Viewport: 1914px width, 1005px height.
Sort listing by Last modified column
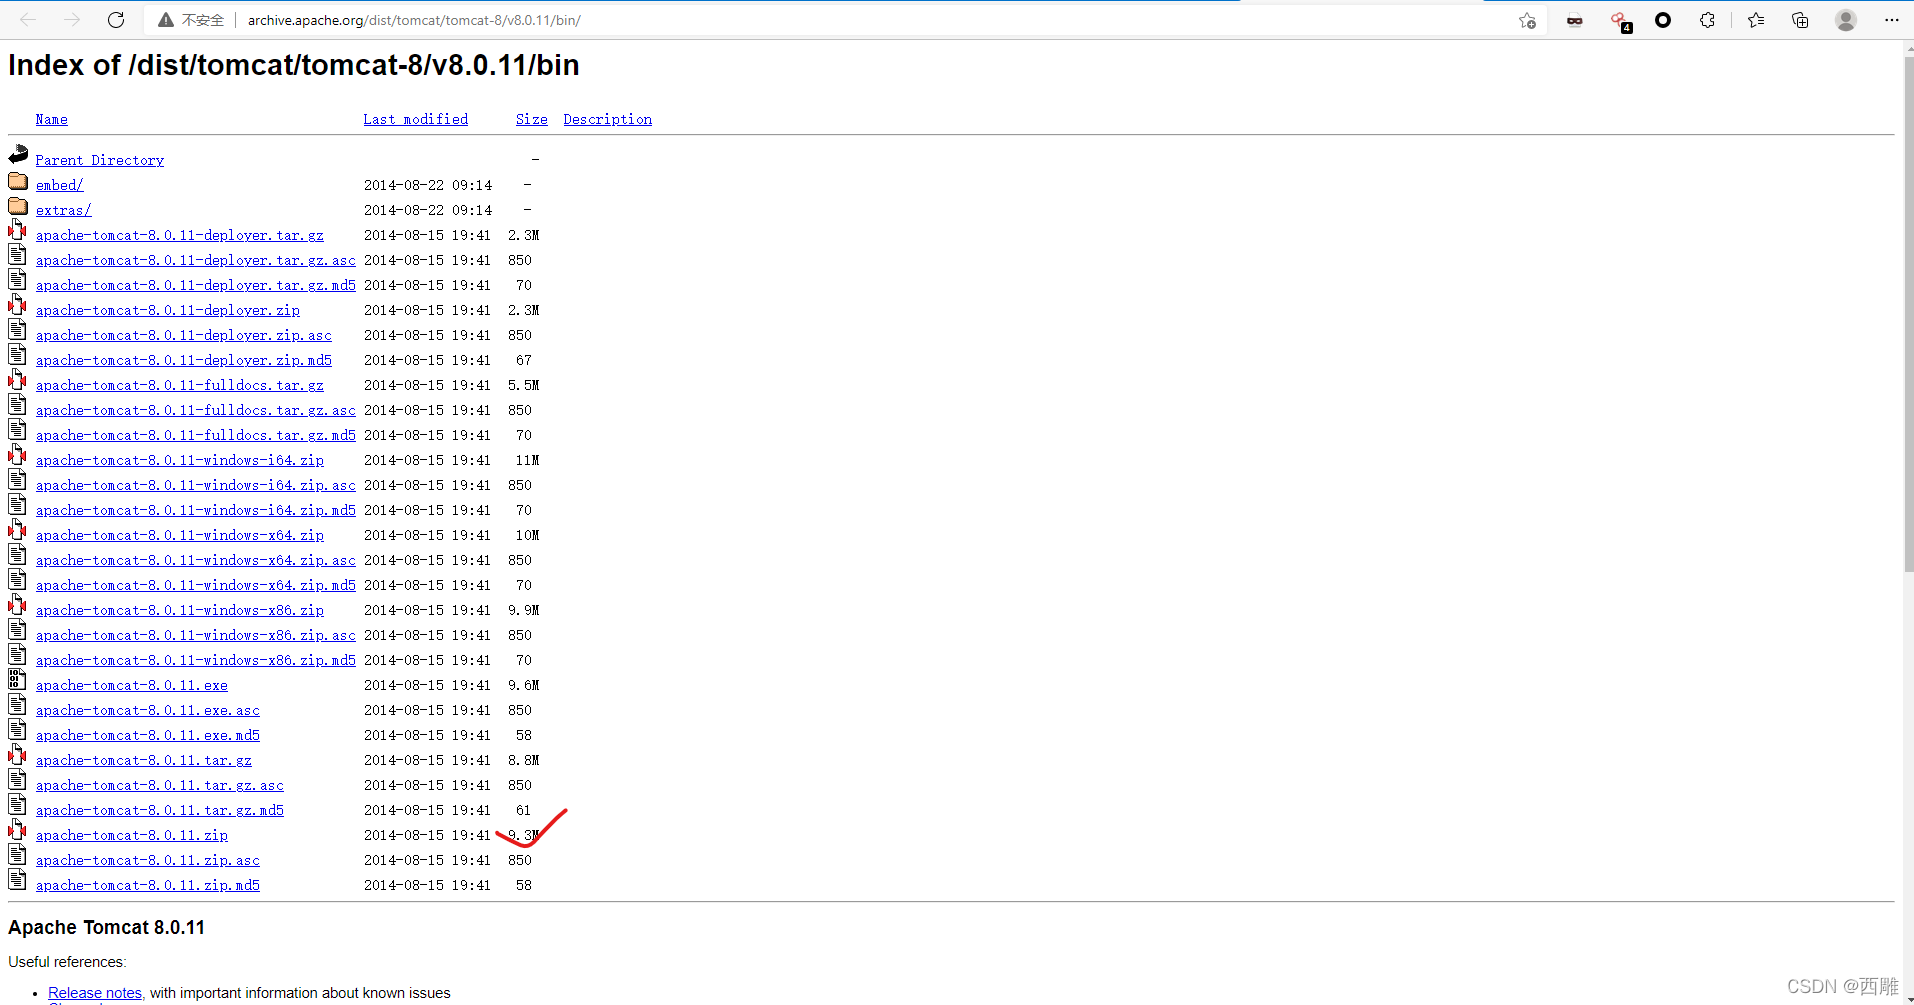point(416,120)
